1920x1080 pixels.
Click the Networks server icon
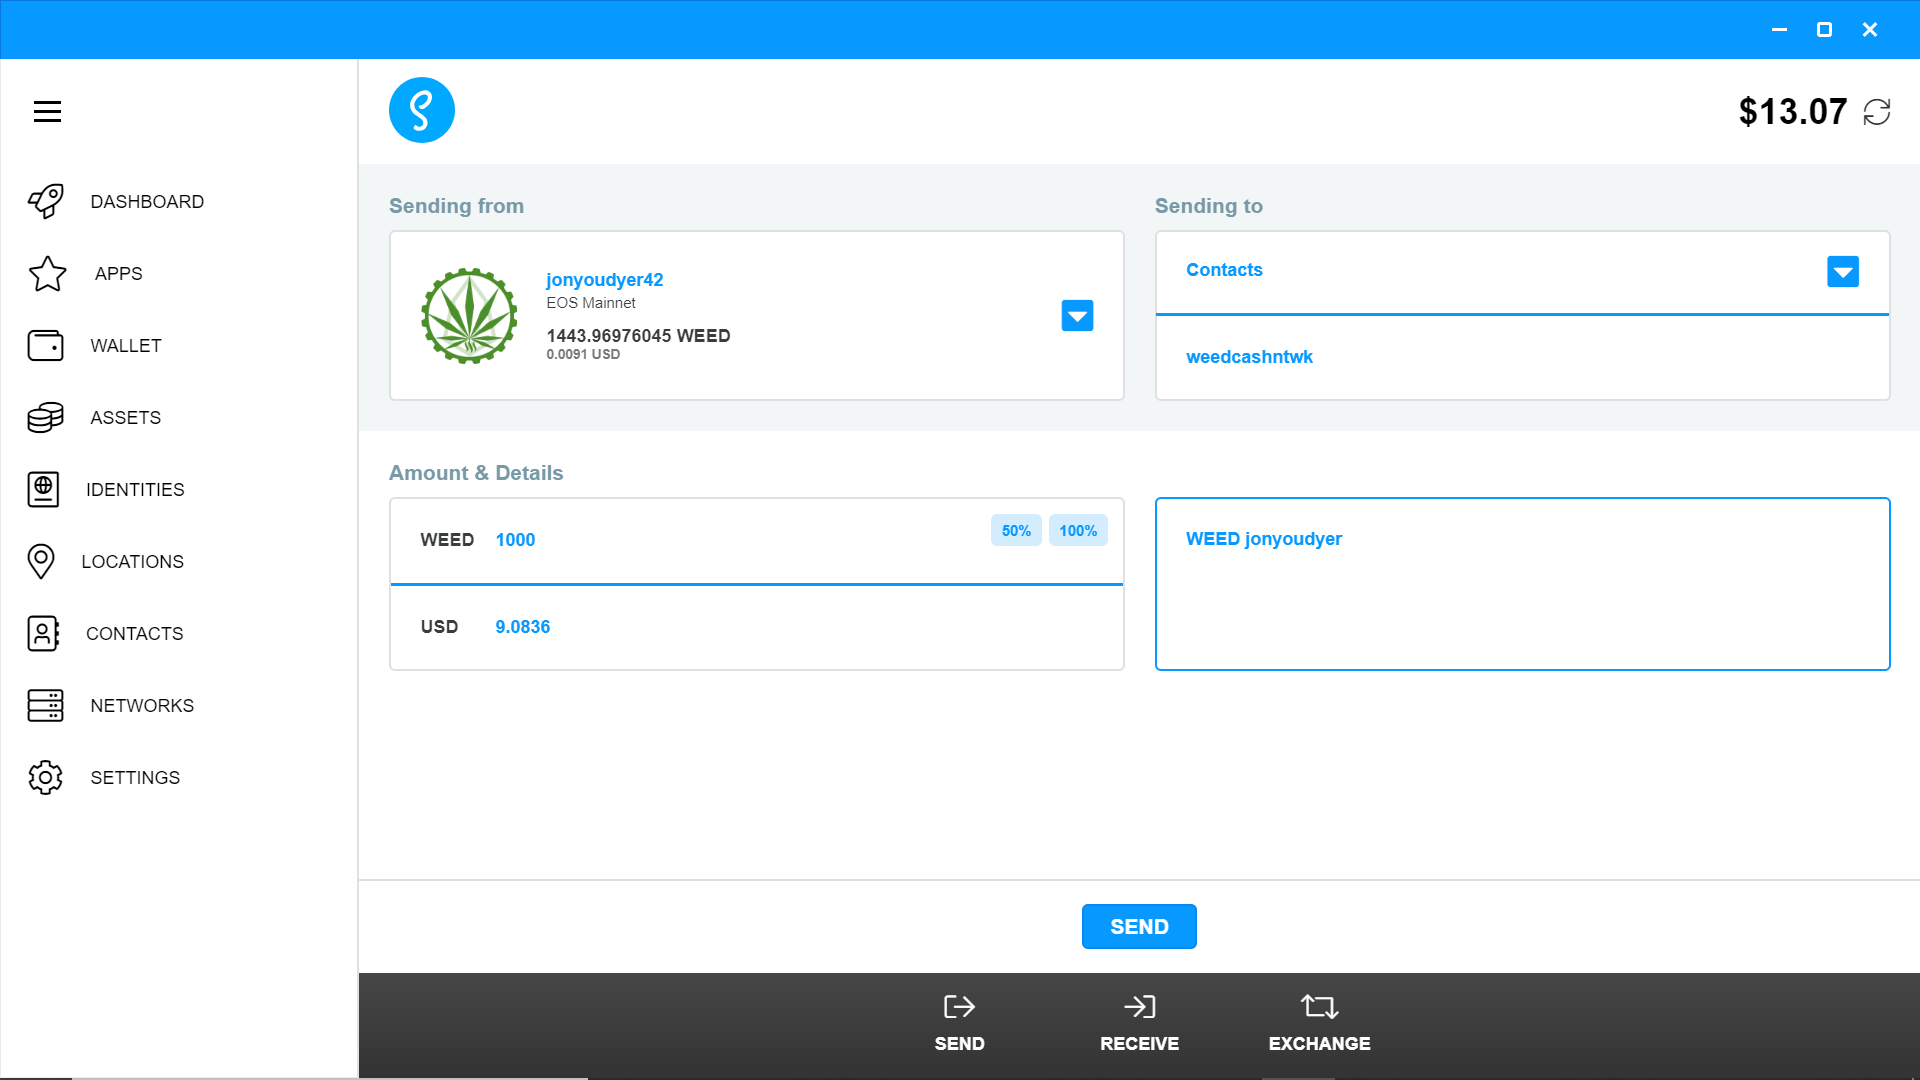pyautogui.click(x=45, y=705)
